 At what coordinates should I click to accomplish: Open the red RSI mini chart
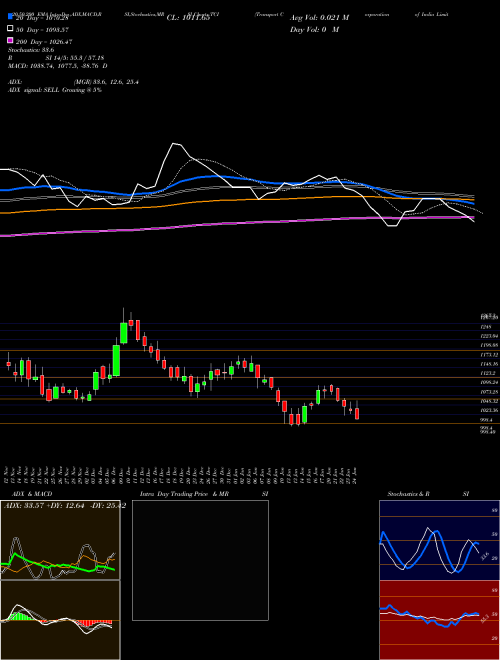439,620
